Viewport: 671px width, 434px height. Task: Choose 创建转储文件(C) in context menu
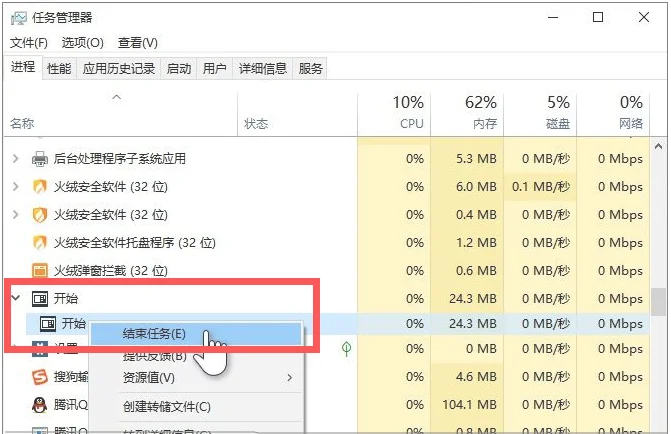[x=196, y=406]
